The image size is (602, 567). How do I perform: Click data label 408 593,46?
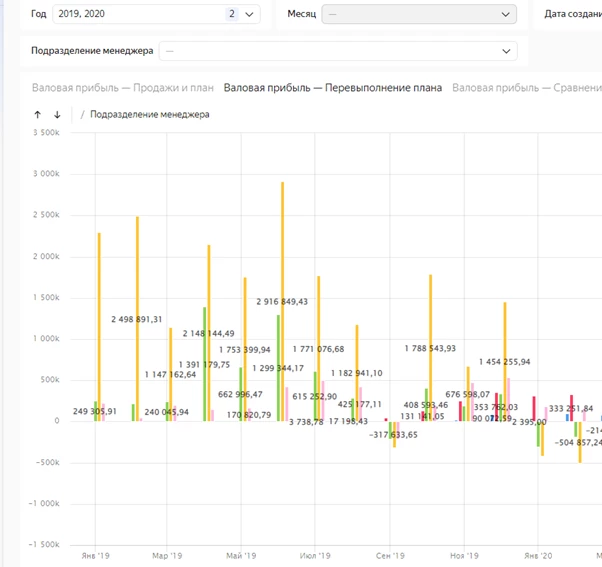pyautogui.click(x=426, y=405)
